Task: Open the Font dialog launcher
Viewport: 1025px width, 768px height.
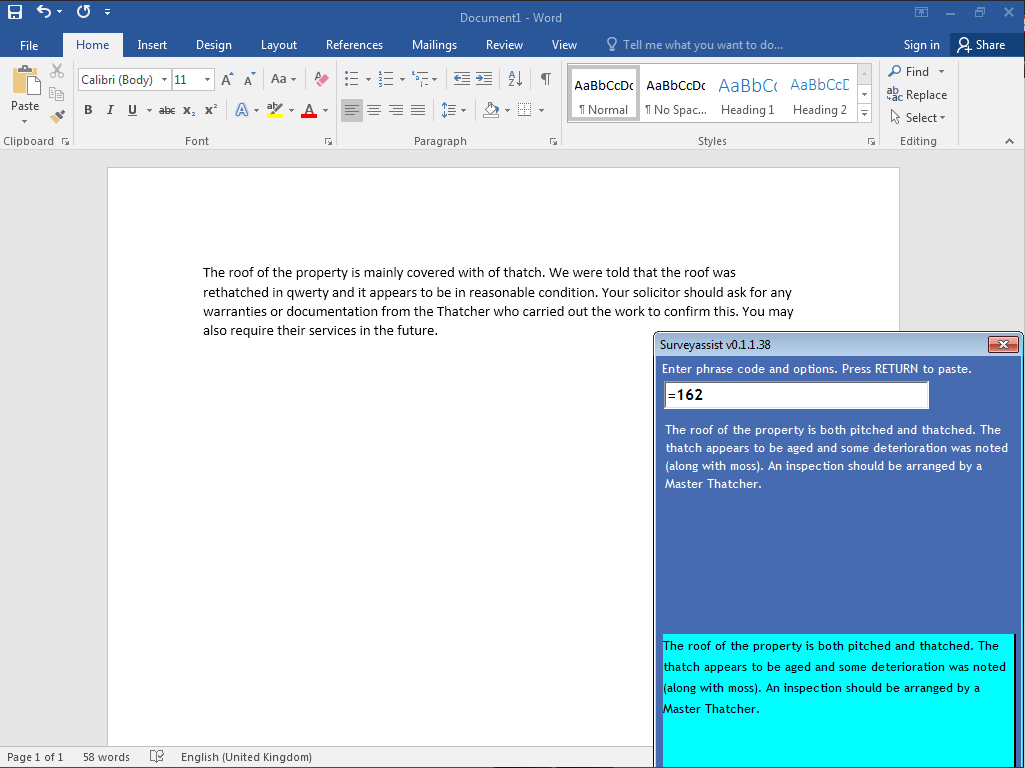Action: point(328,141)
